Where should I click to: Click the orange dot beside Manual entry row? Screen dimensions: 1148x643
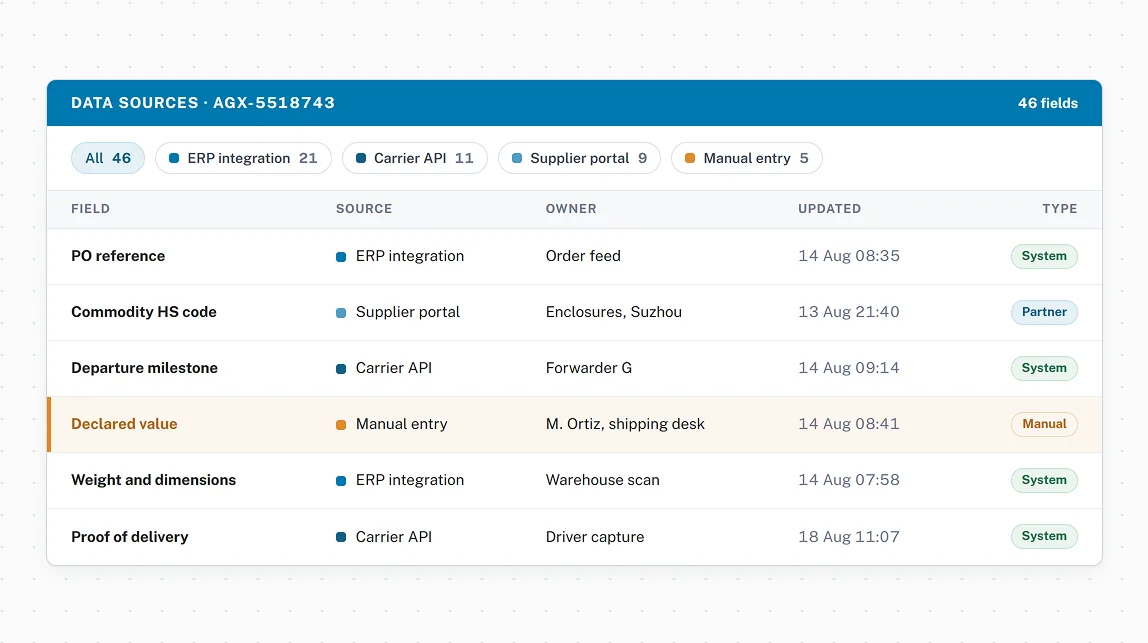point(341,425)
